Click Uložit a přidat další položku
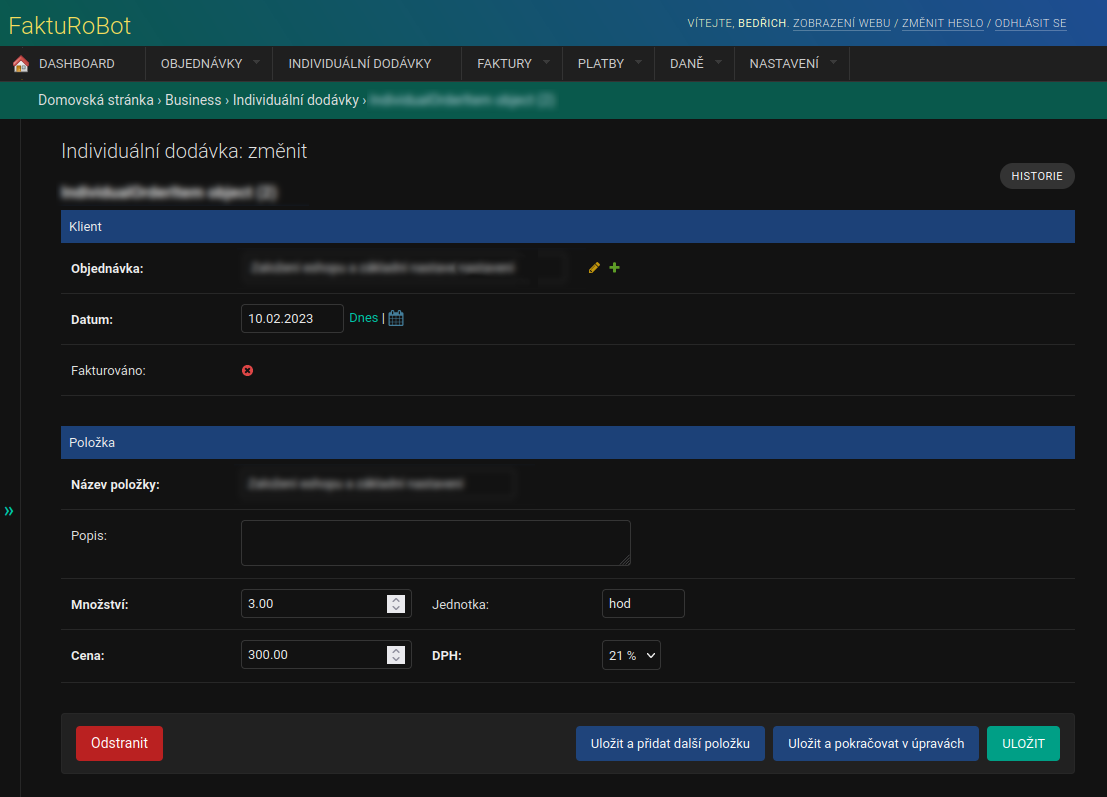1107x797 pixels. point(670,744)
